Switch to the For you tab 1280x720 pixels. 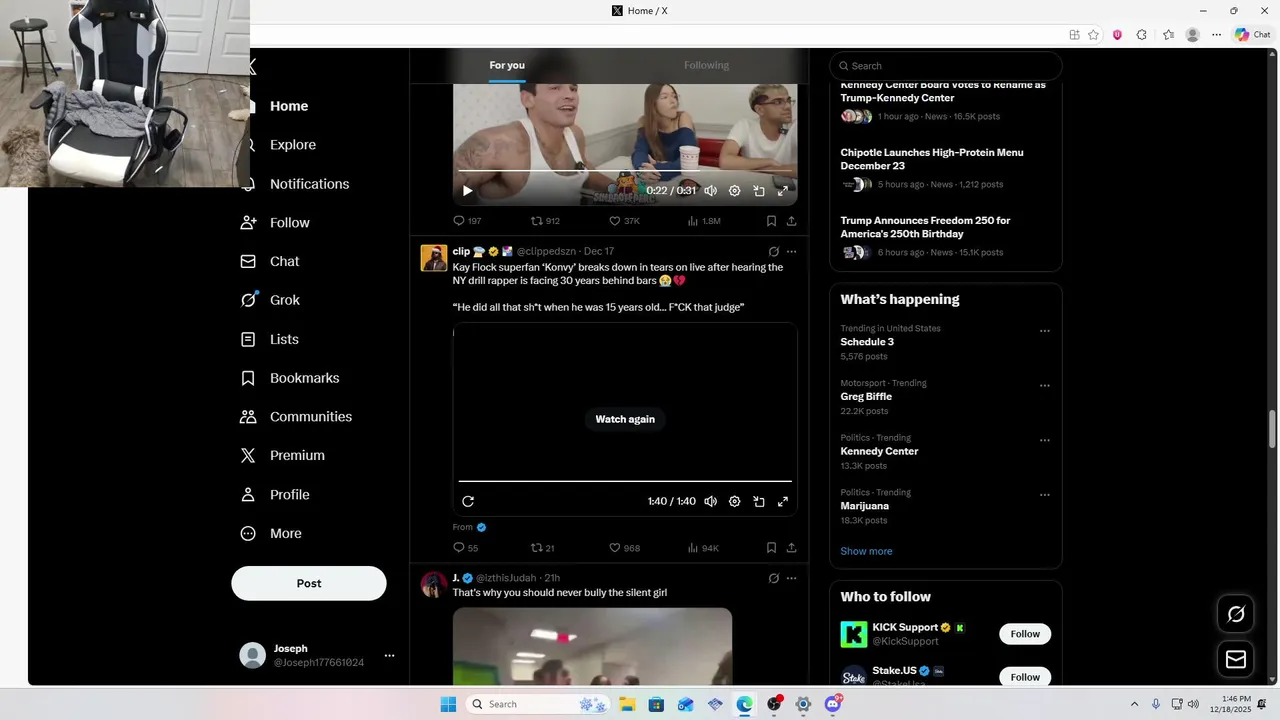pos(507,66)
